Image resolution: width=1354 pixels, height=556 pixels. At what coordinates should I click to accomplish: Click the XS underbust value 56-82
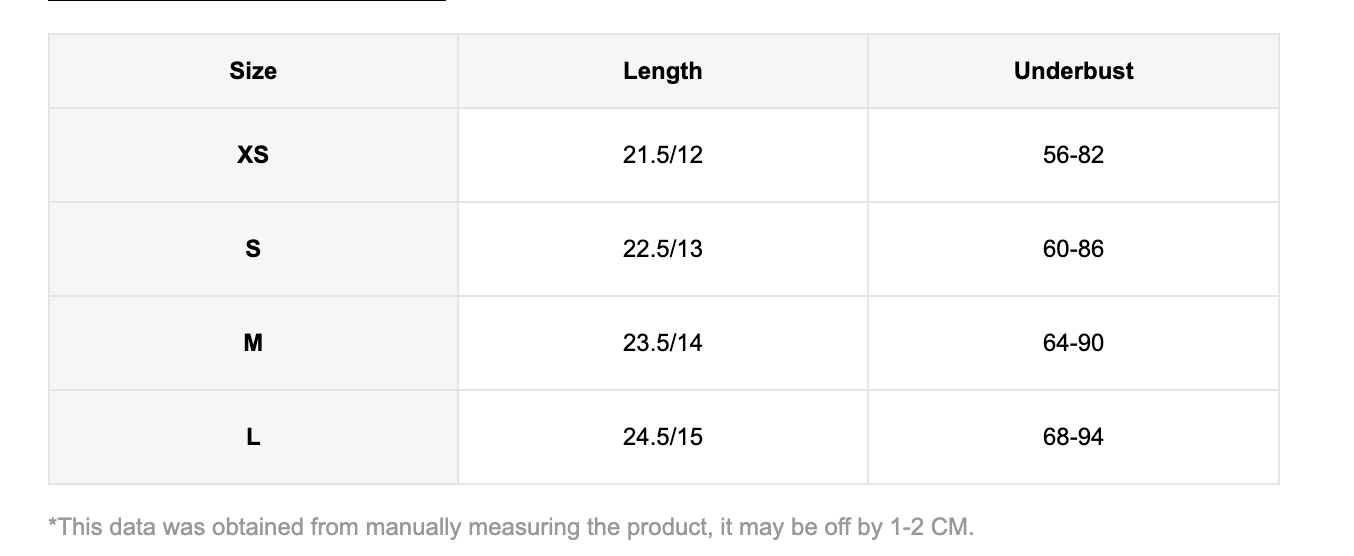[x=1073, y=155]
